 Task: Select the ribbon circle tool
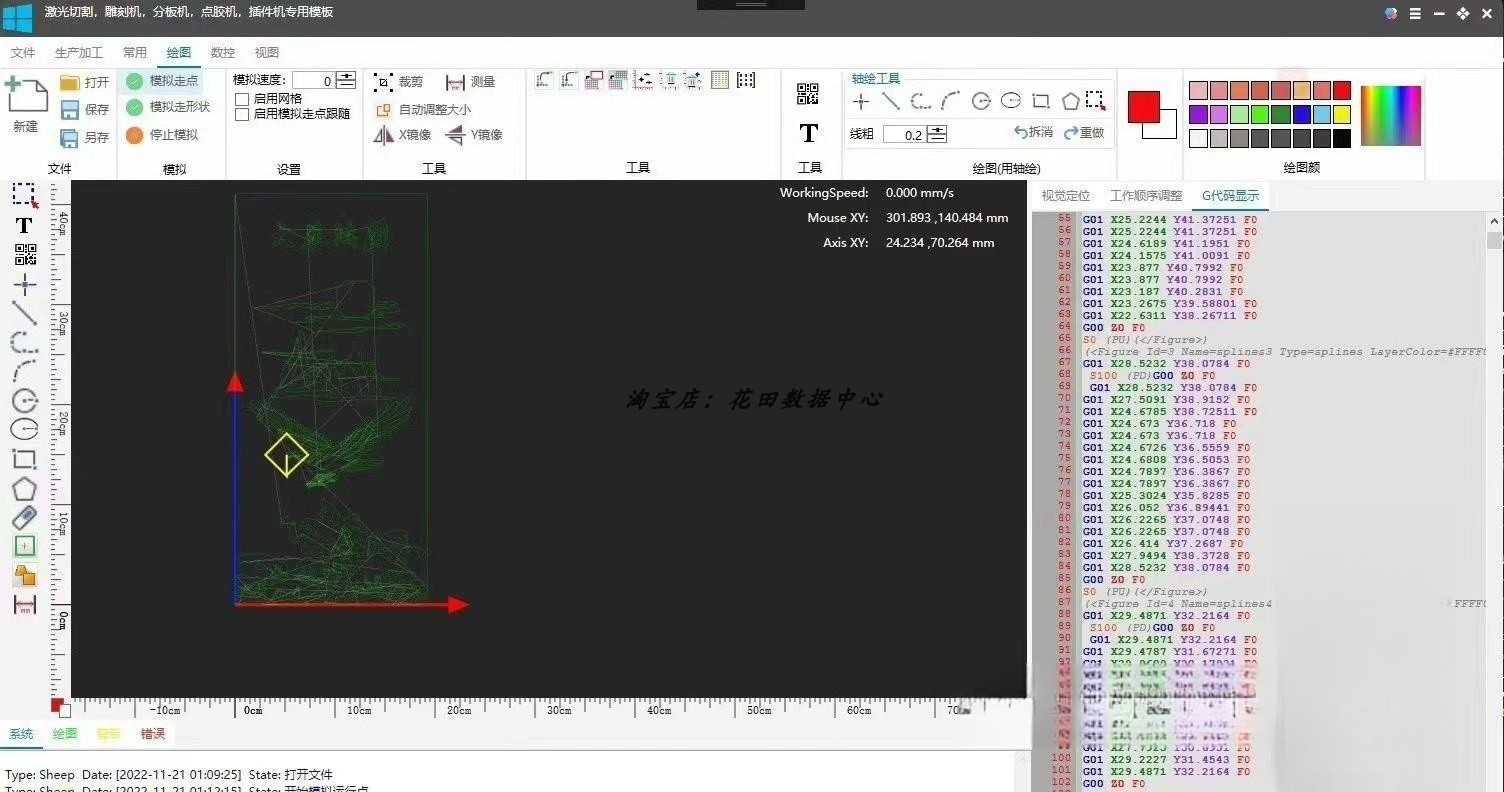(981, 101)
